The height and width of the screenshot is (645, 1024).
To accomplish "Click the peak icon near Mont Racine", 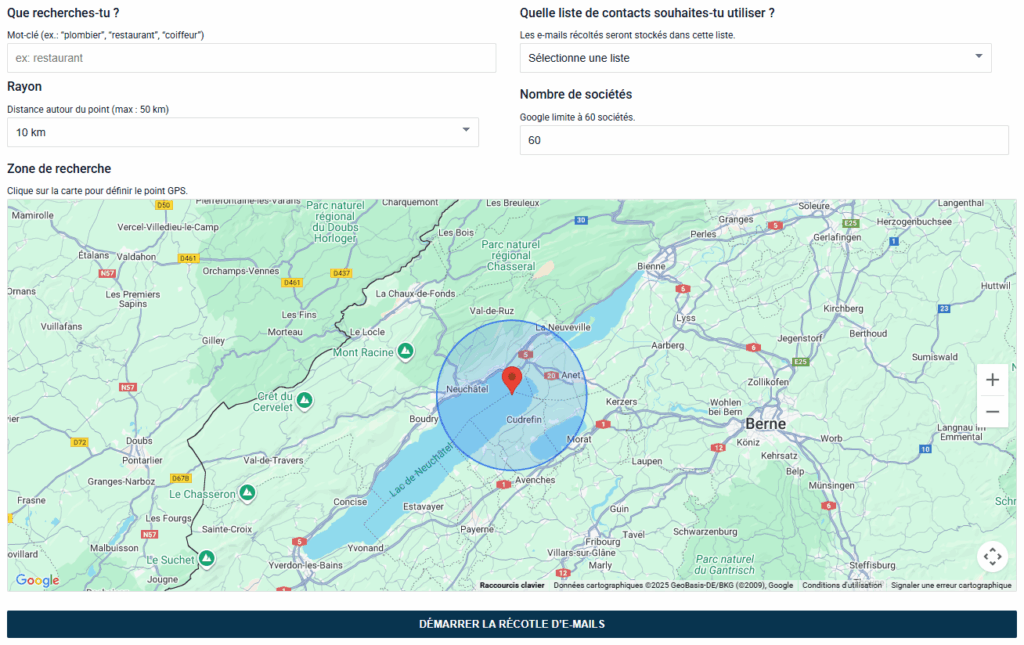I will pyautogui.click(x=403, y=352).
